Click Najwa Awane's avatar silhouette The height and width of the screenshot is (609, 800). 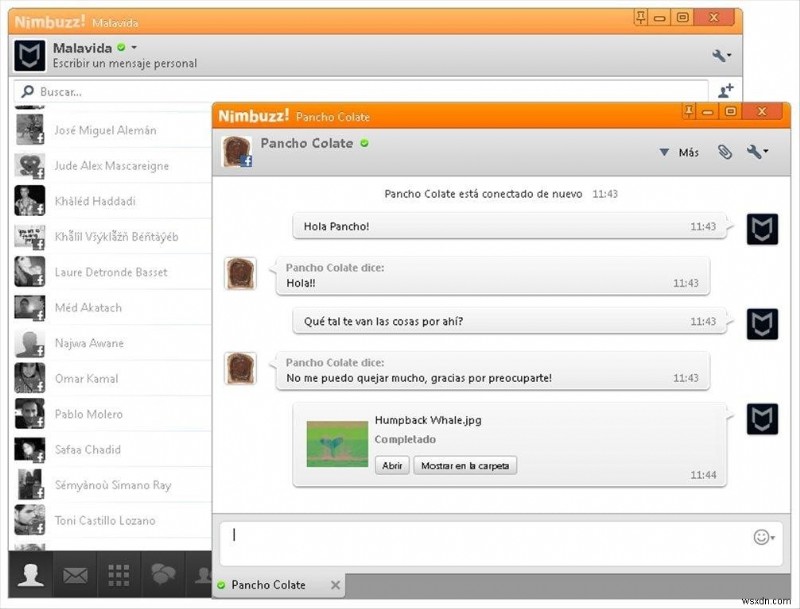coord(30,343)
